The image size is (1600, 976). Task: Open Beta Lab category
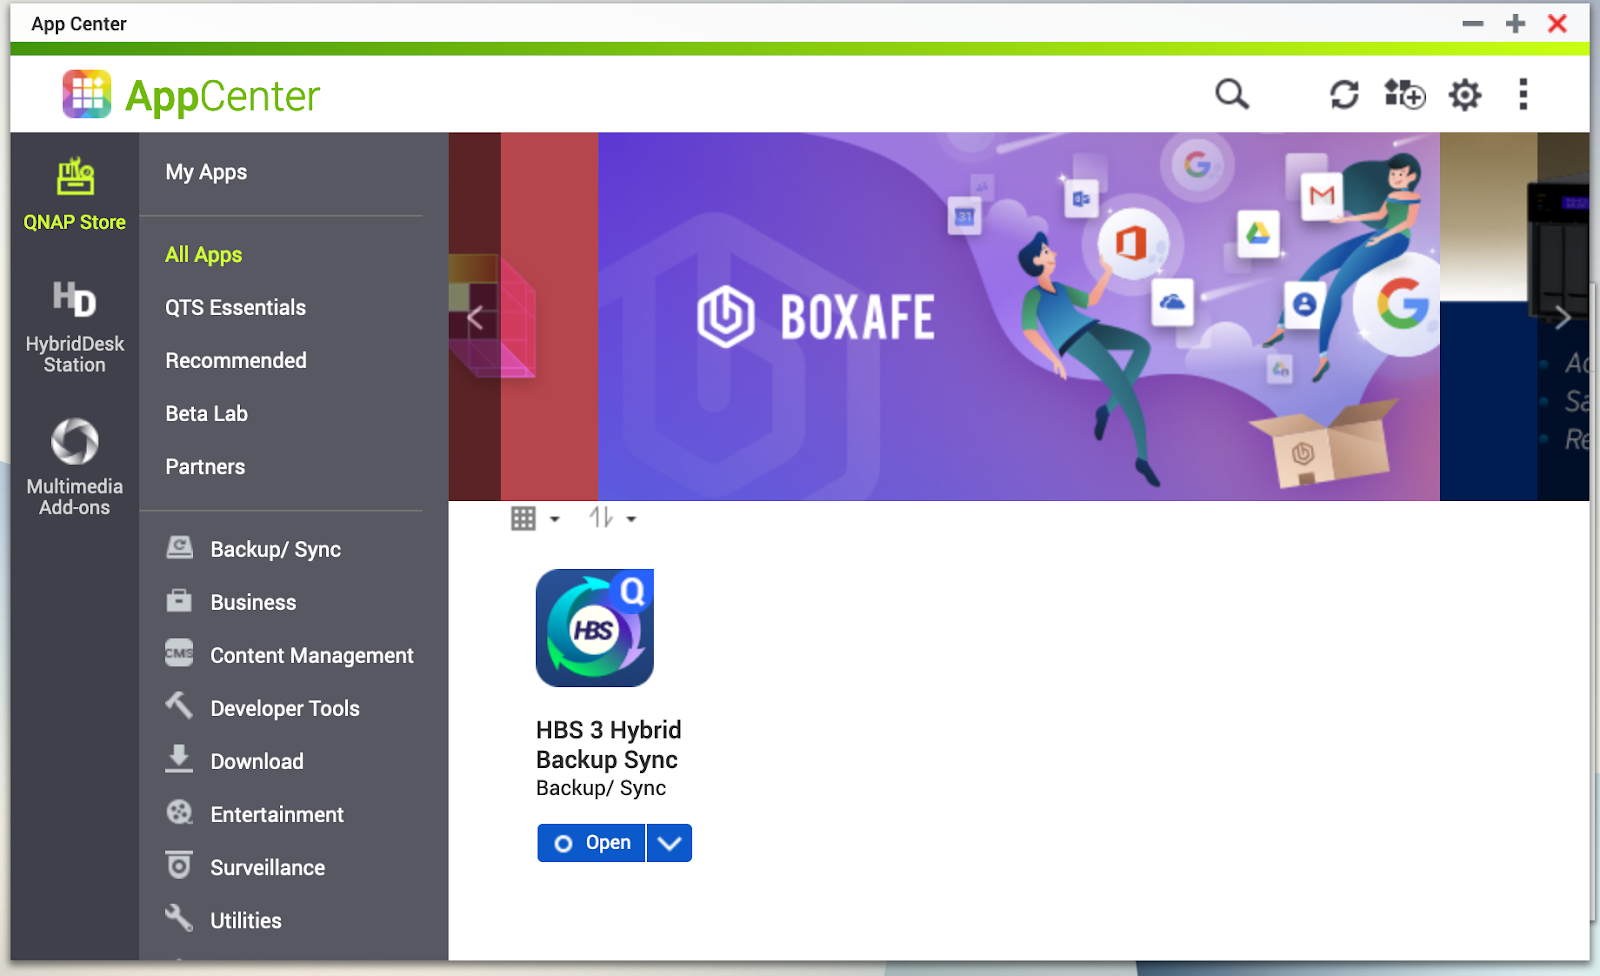[206, 413]
